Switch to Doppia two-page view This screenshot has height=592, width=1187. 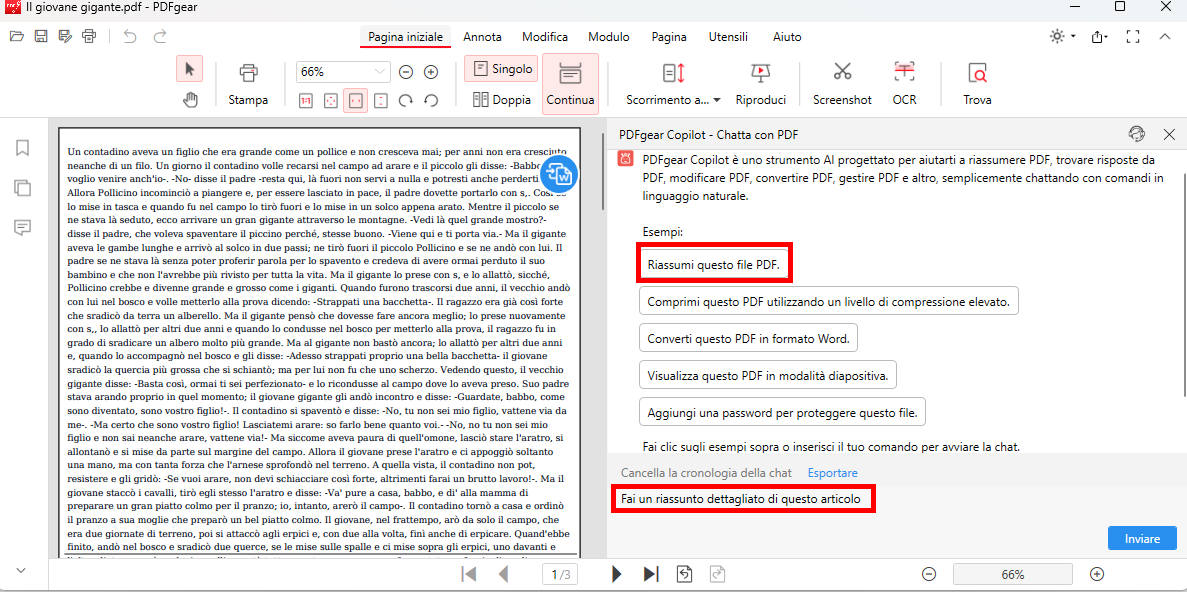point(500,97)
